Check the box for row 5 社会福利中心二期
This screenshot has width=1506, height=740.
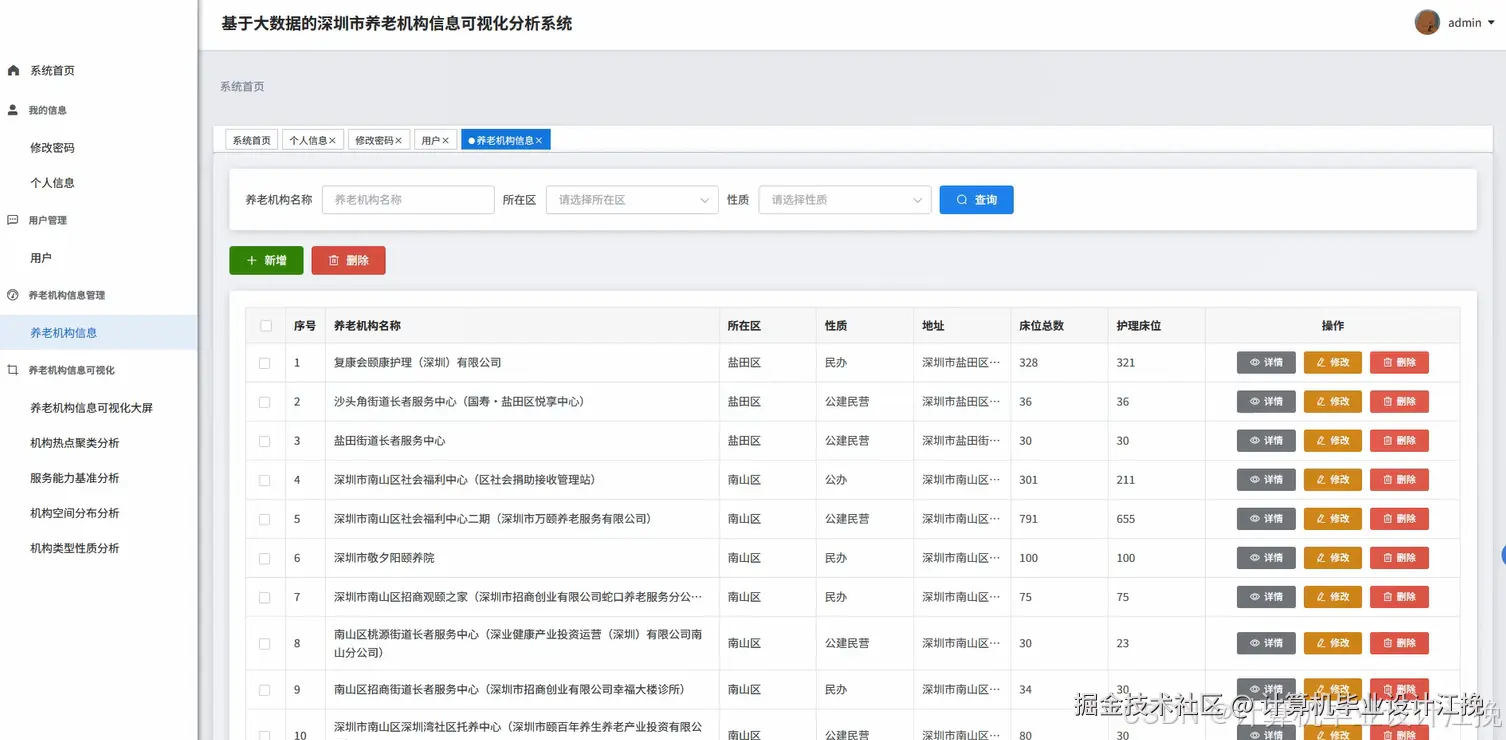[x=265, y=519]
